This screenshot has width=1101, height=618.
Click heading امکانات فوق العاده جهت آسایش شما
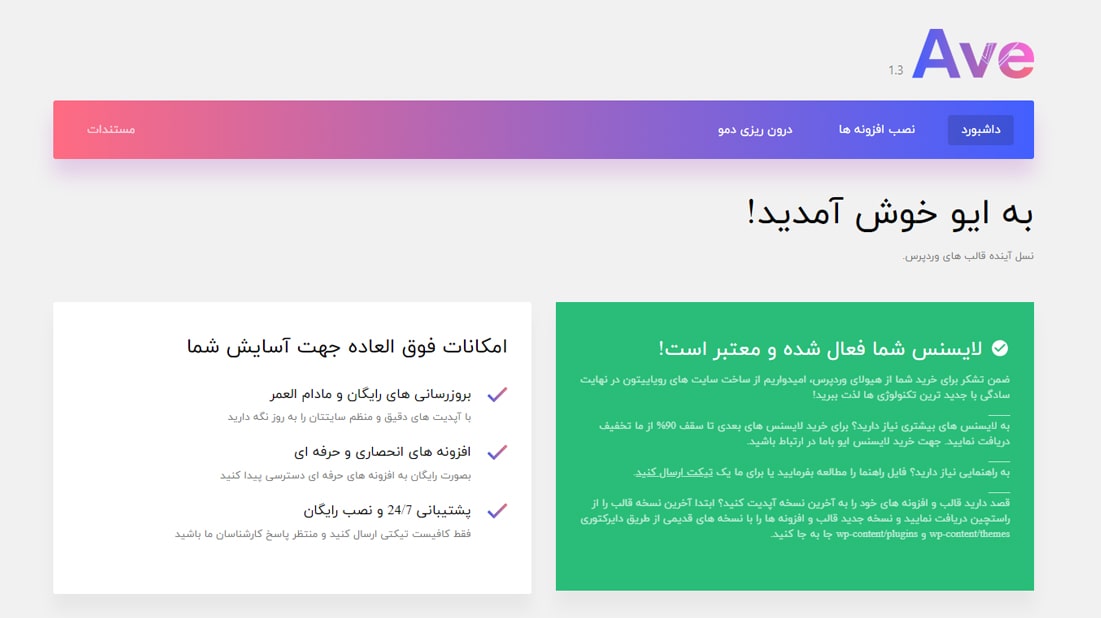coord(347,346)
